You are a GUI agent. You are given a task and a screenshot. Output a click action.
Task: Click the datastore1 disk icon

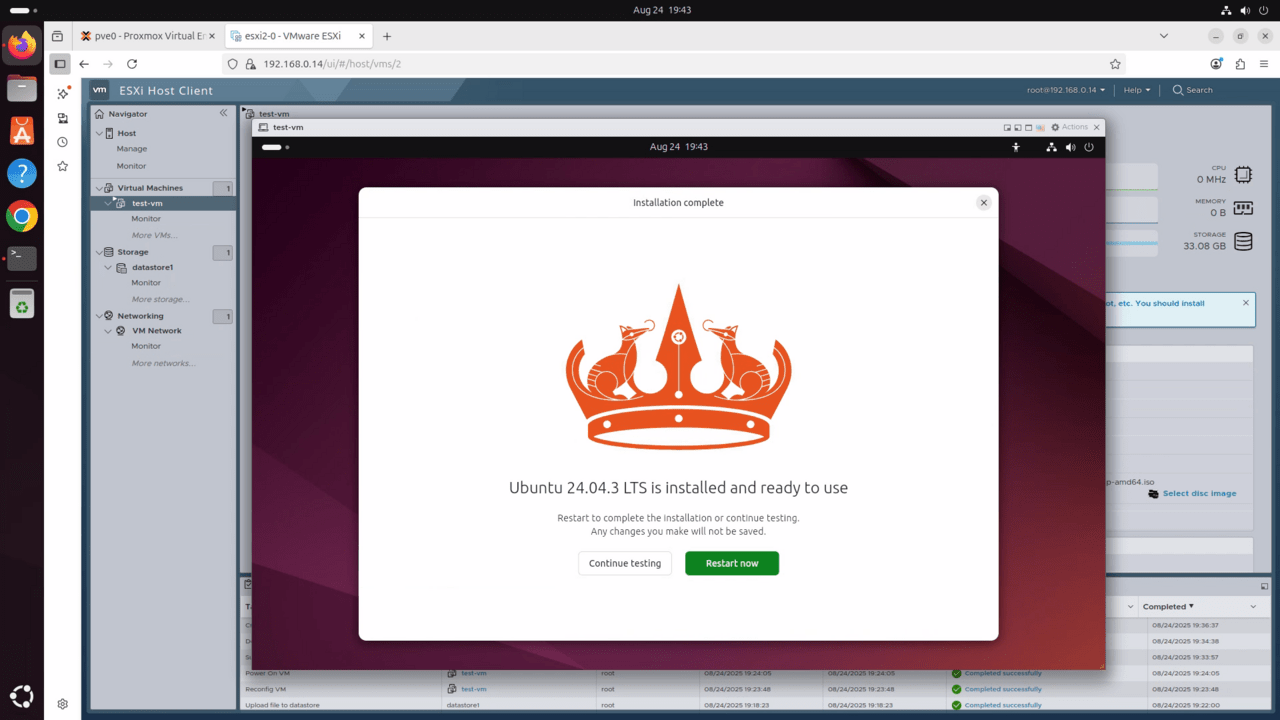click(x=120, y=267)
